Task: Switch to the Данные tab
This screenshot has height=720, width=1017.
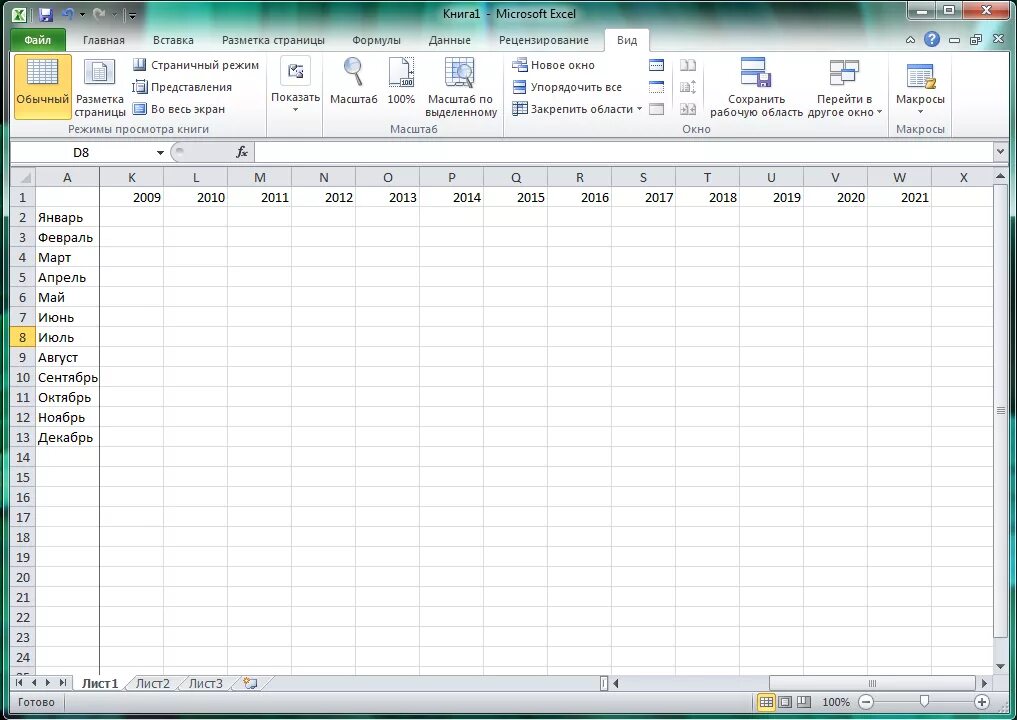Action: 449,40
